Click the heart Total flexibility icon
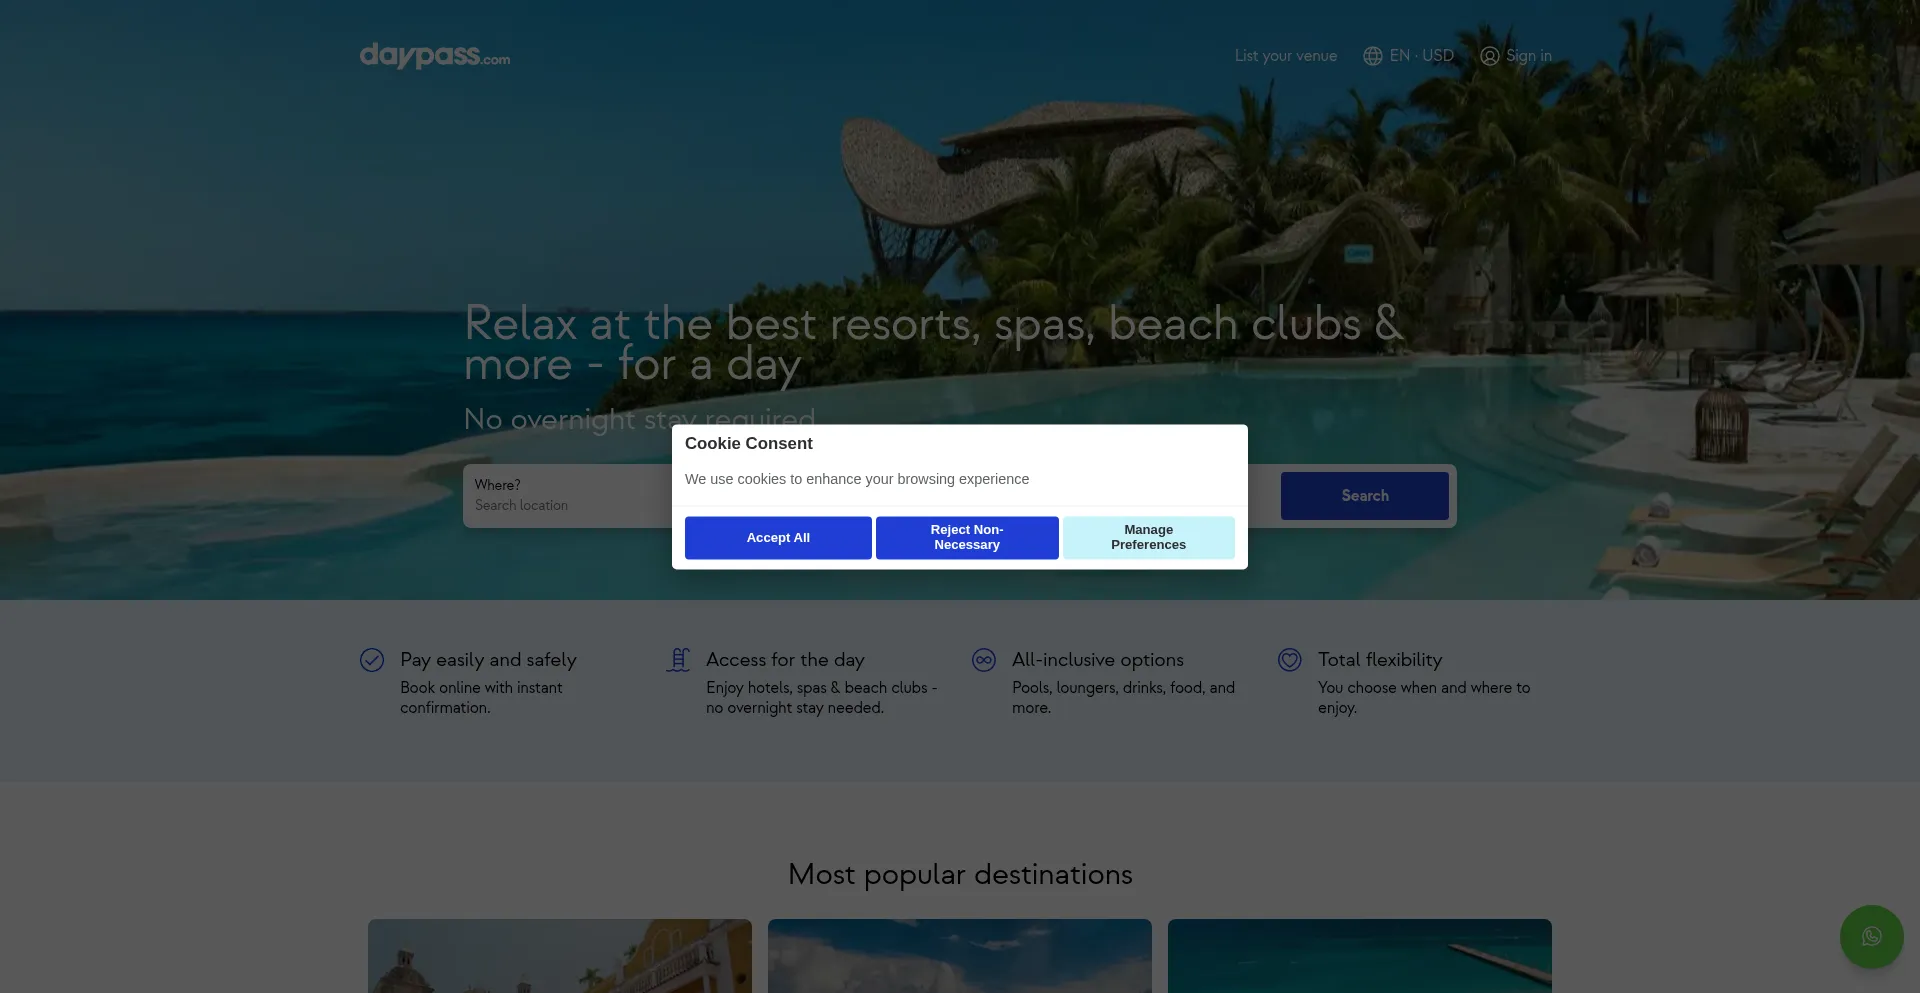Image resolution: width=1920 pixels, height=993 pixels. coord(1289,660)
